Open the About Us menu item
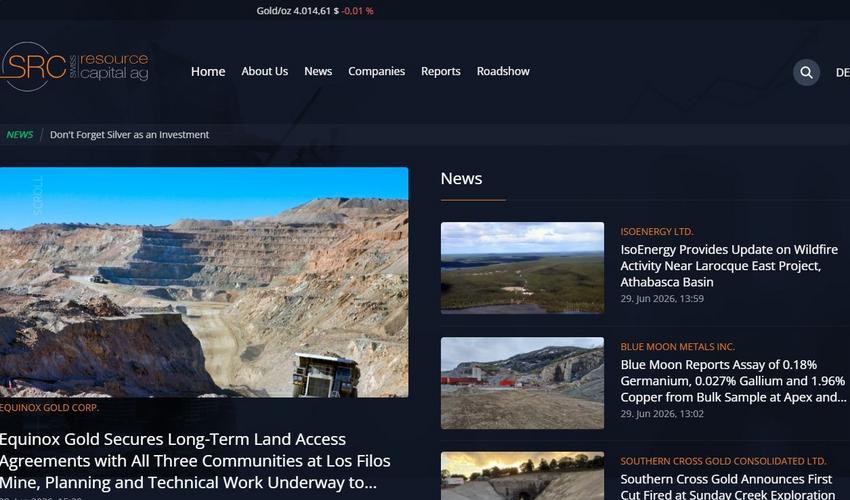Screen dimensions: 850x500 265,72
